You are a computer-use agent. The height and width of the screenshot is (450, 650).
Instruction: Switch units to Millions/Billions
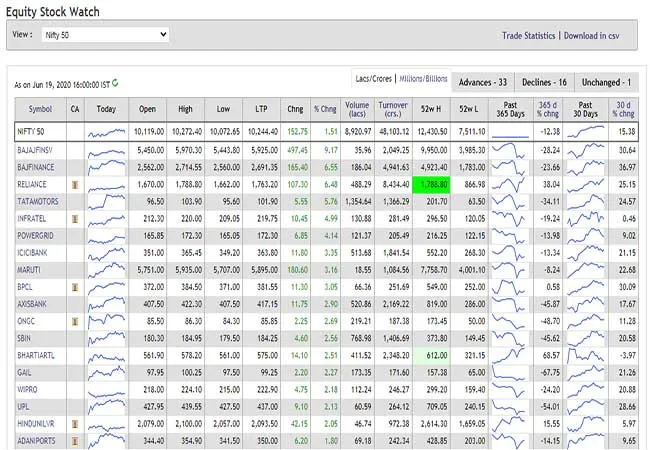coord(423,79)
